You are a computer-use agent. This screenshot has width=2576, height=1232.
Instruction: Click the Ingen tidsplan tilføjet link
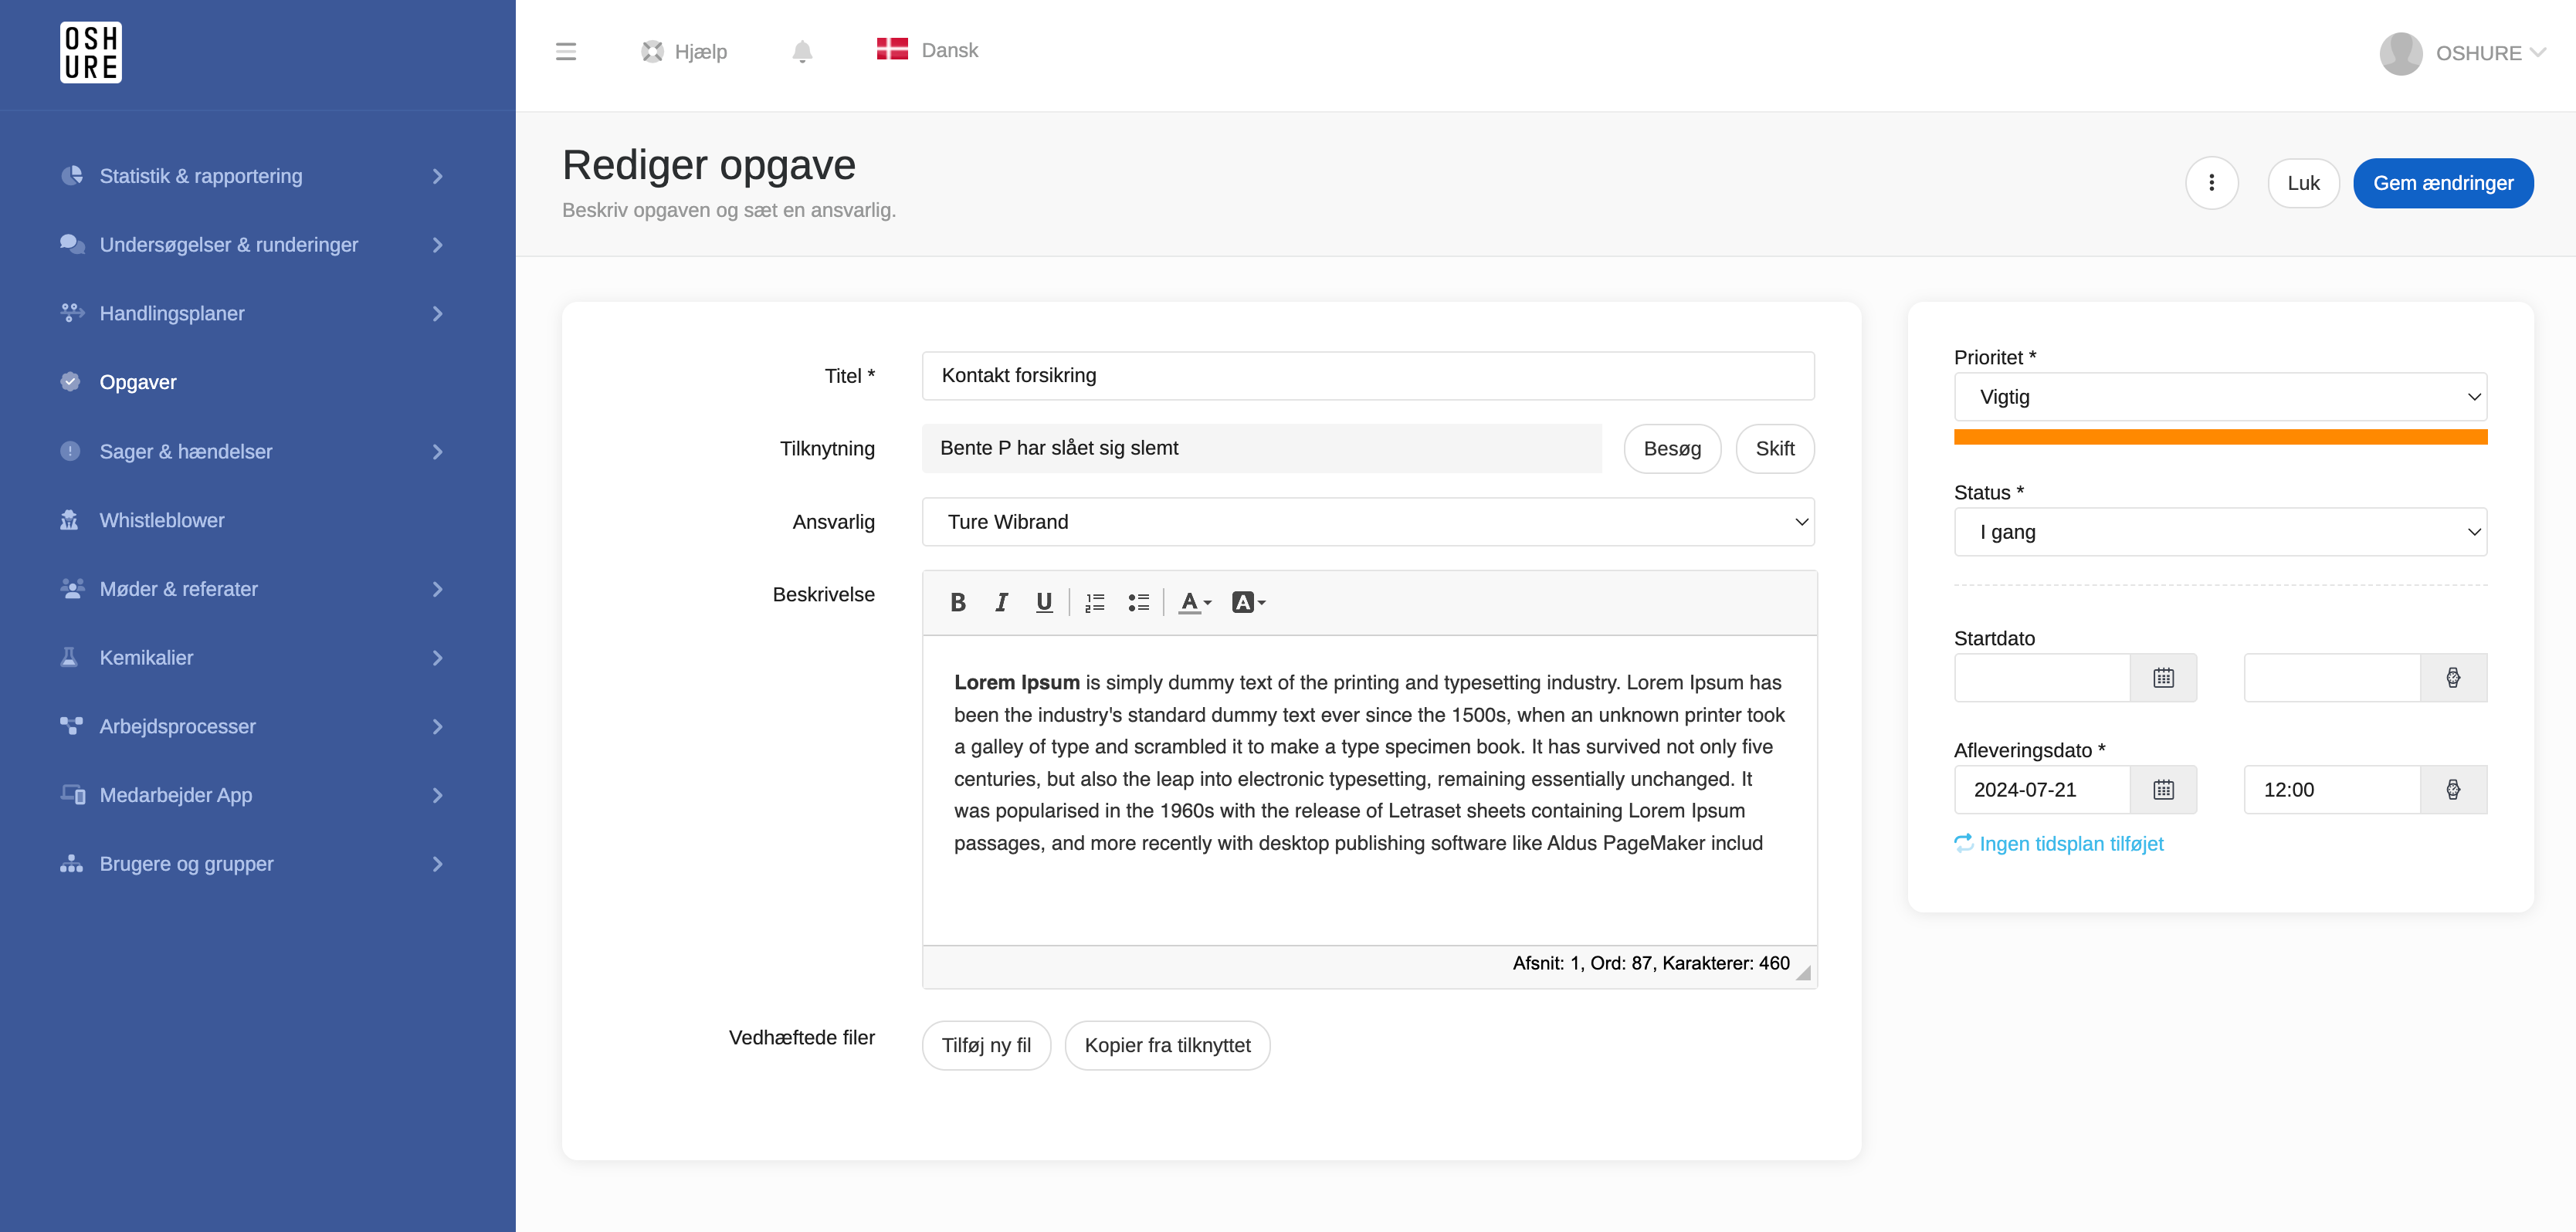point(2070,844)
